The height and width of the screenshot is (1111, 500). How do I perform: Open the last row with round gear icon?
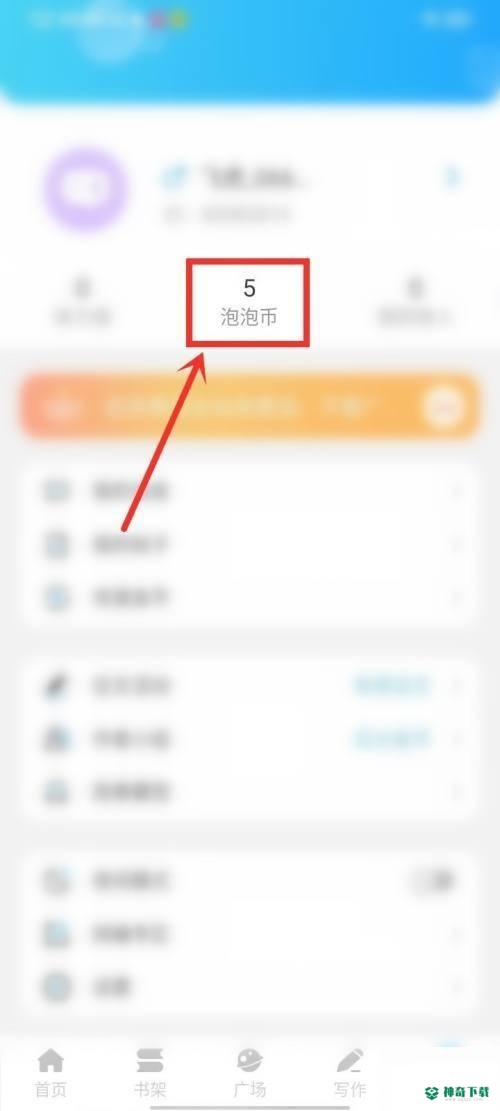[x=250, y=986]
